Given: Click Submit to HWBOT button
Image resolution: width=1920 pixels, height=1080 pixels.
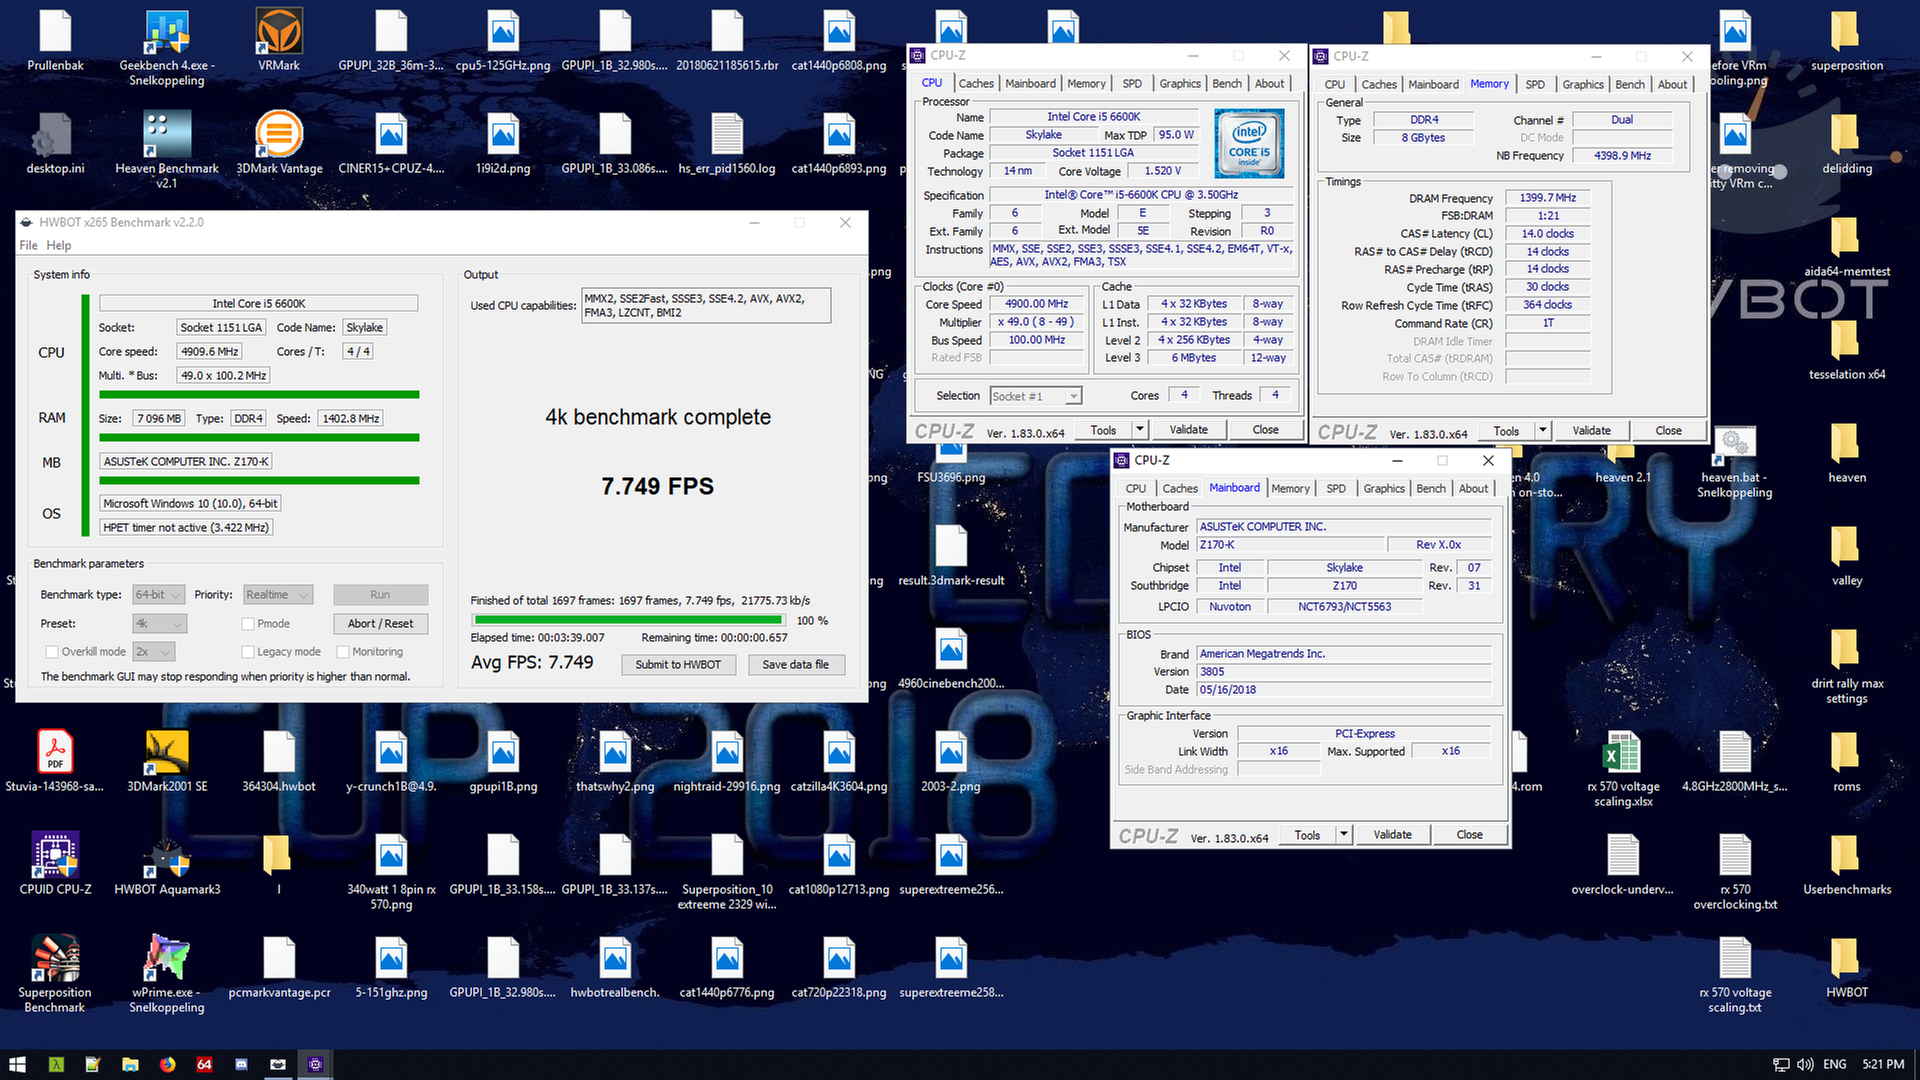Looking at the screenshot, I should [x=678, y=664].
